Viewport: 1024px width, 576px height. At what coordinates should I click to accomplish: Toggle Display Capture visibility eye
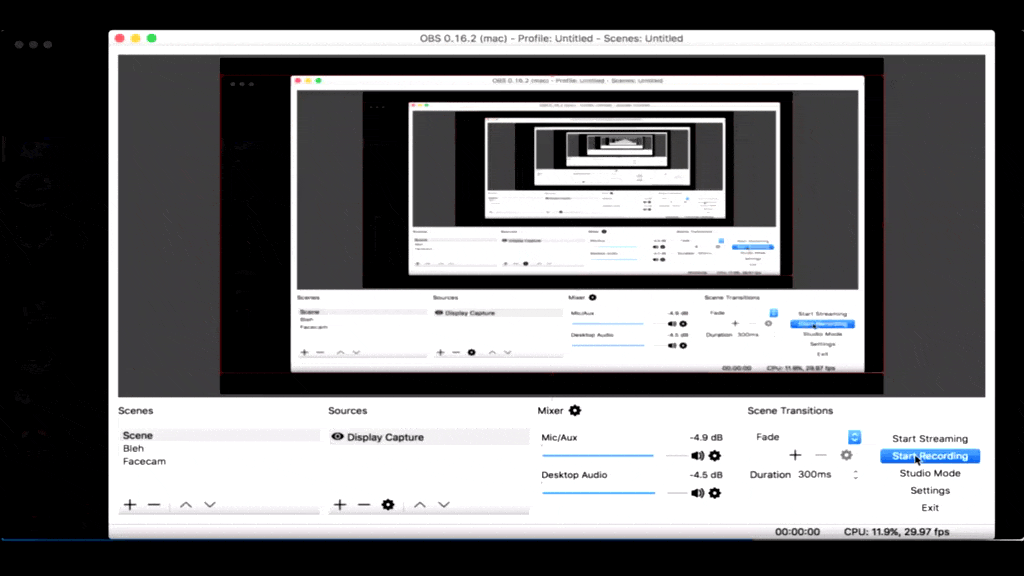(x=338, y=437)
